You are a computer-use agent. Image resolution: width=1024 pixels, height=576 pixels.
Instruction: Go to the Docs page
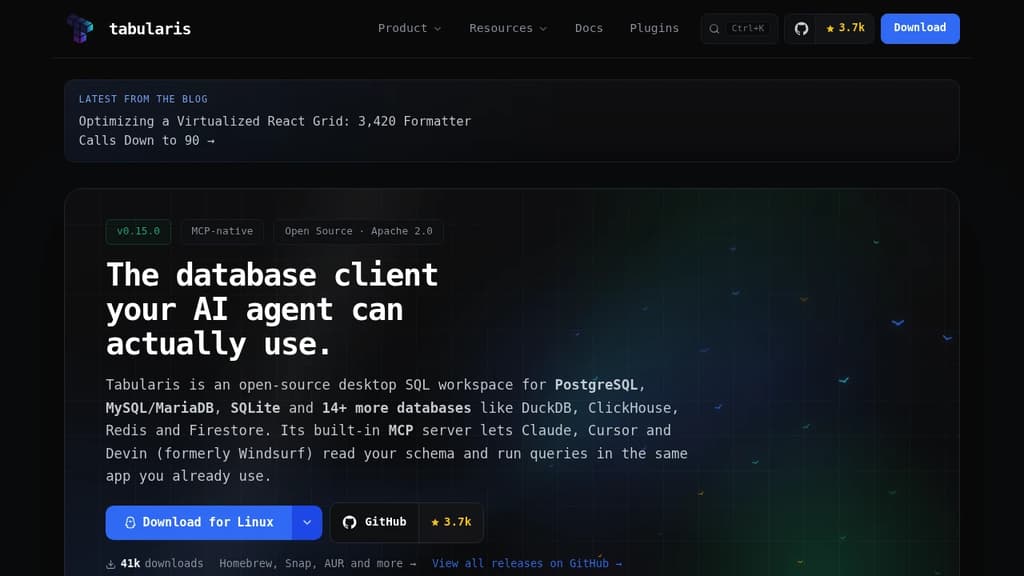(x=588, y=28)
